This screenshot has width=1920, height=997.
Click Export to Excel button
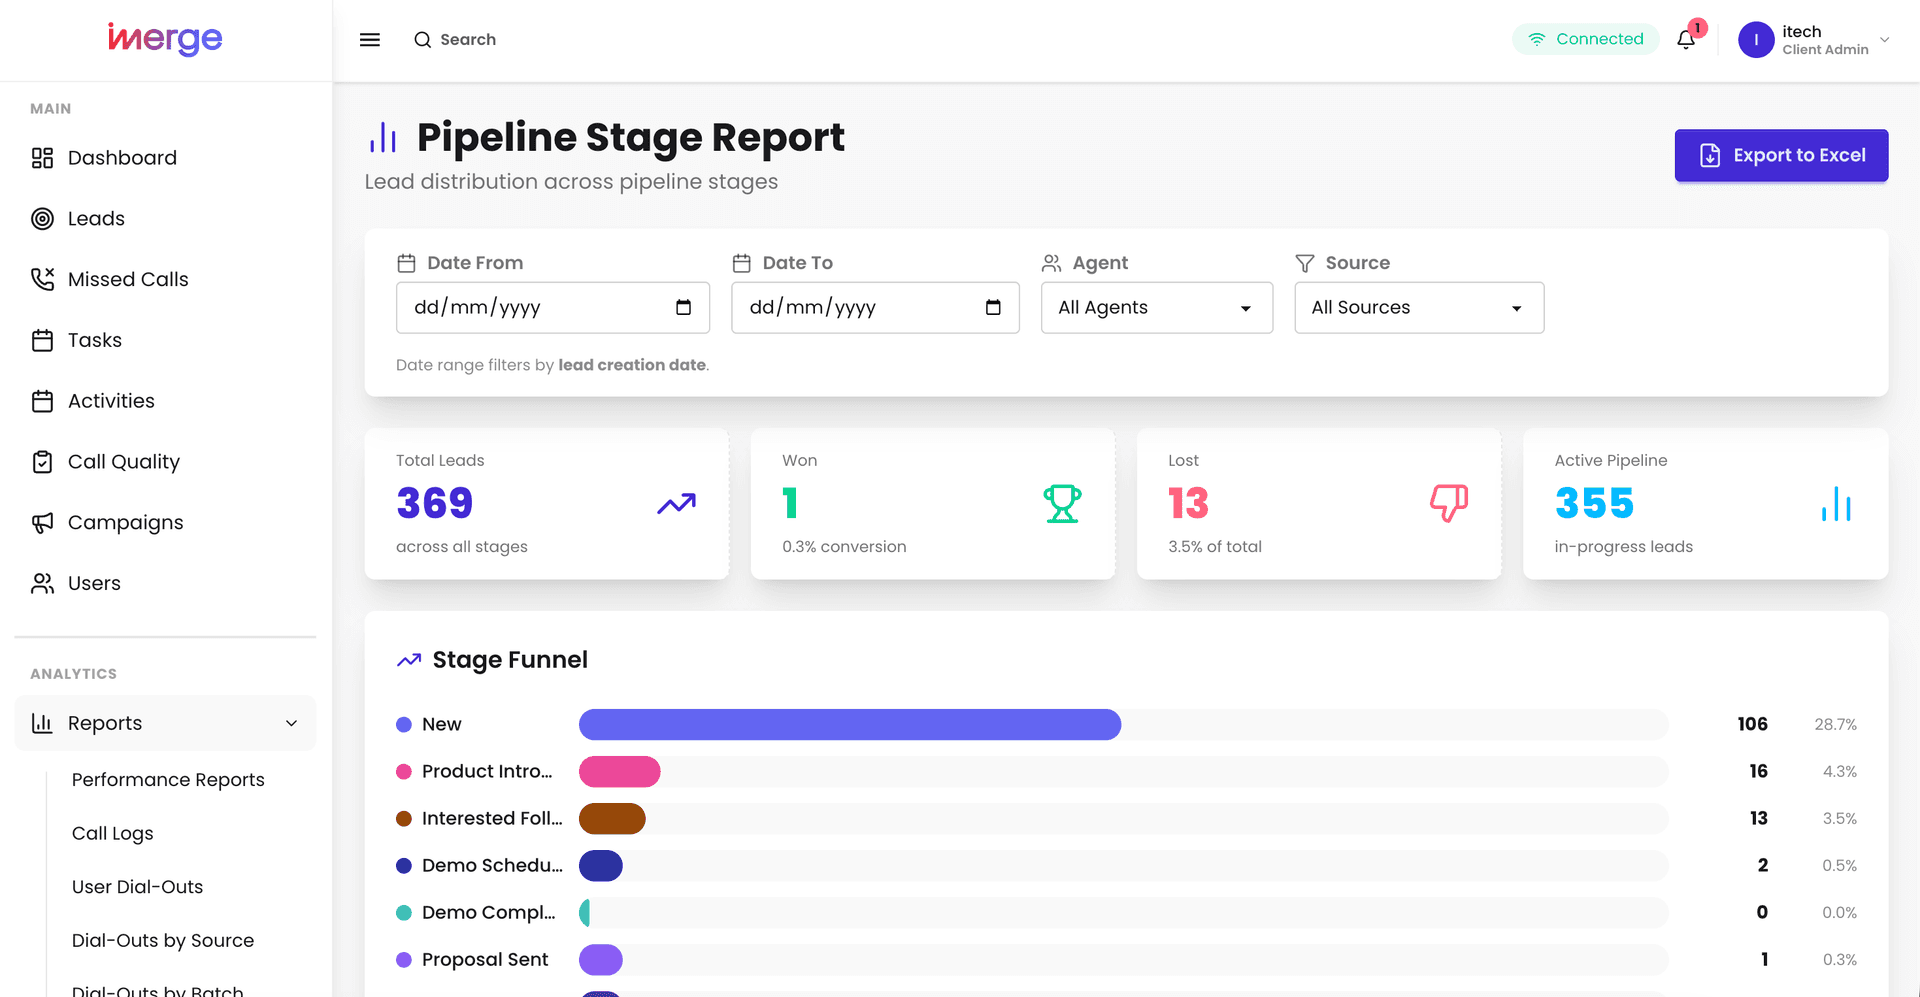[1781, 155]
